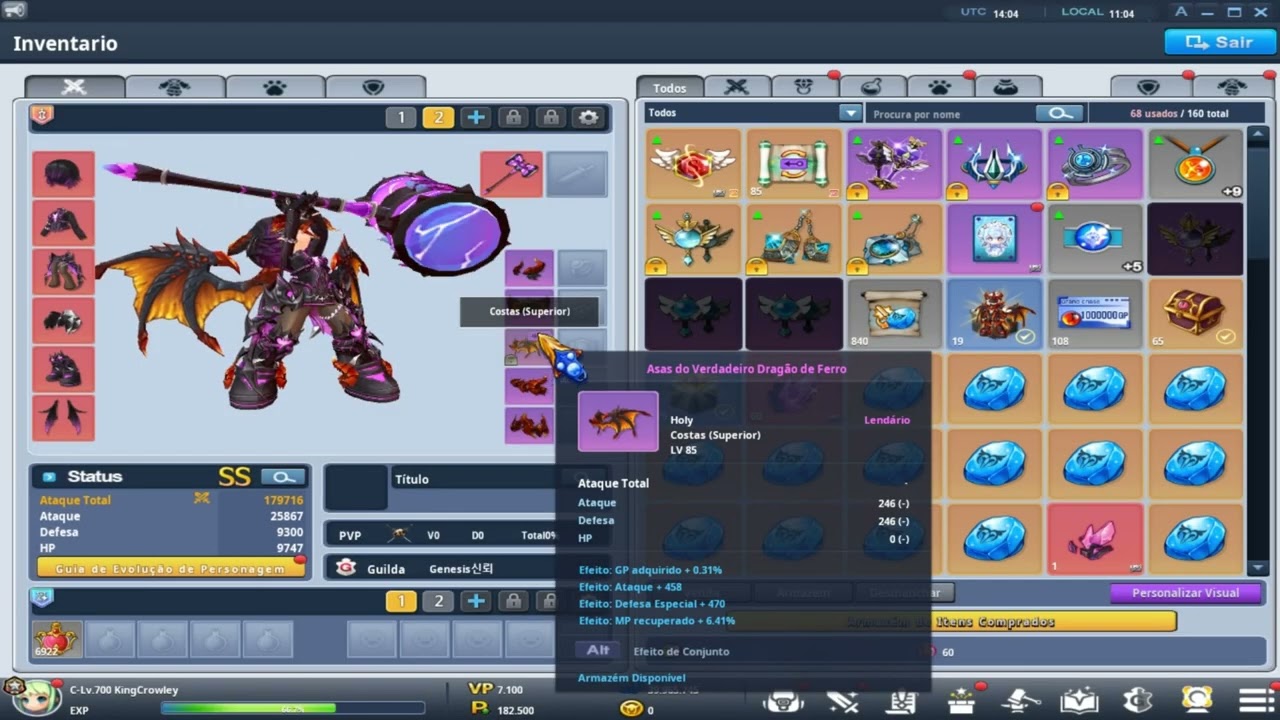The width and height of the screenshot is (1280, 720).
Task: Select the heart potion slot showing 6922
Action: (x=57, y=639)
